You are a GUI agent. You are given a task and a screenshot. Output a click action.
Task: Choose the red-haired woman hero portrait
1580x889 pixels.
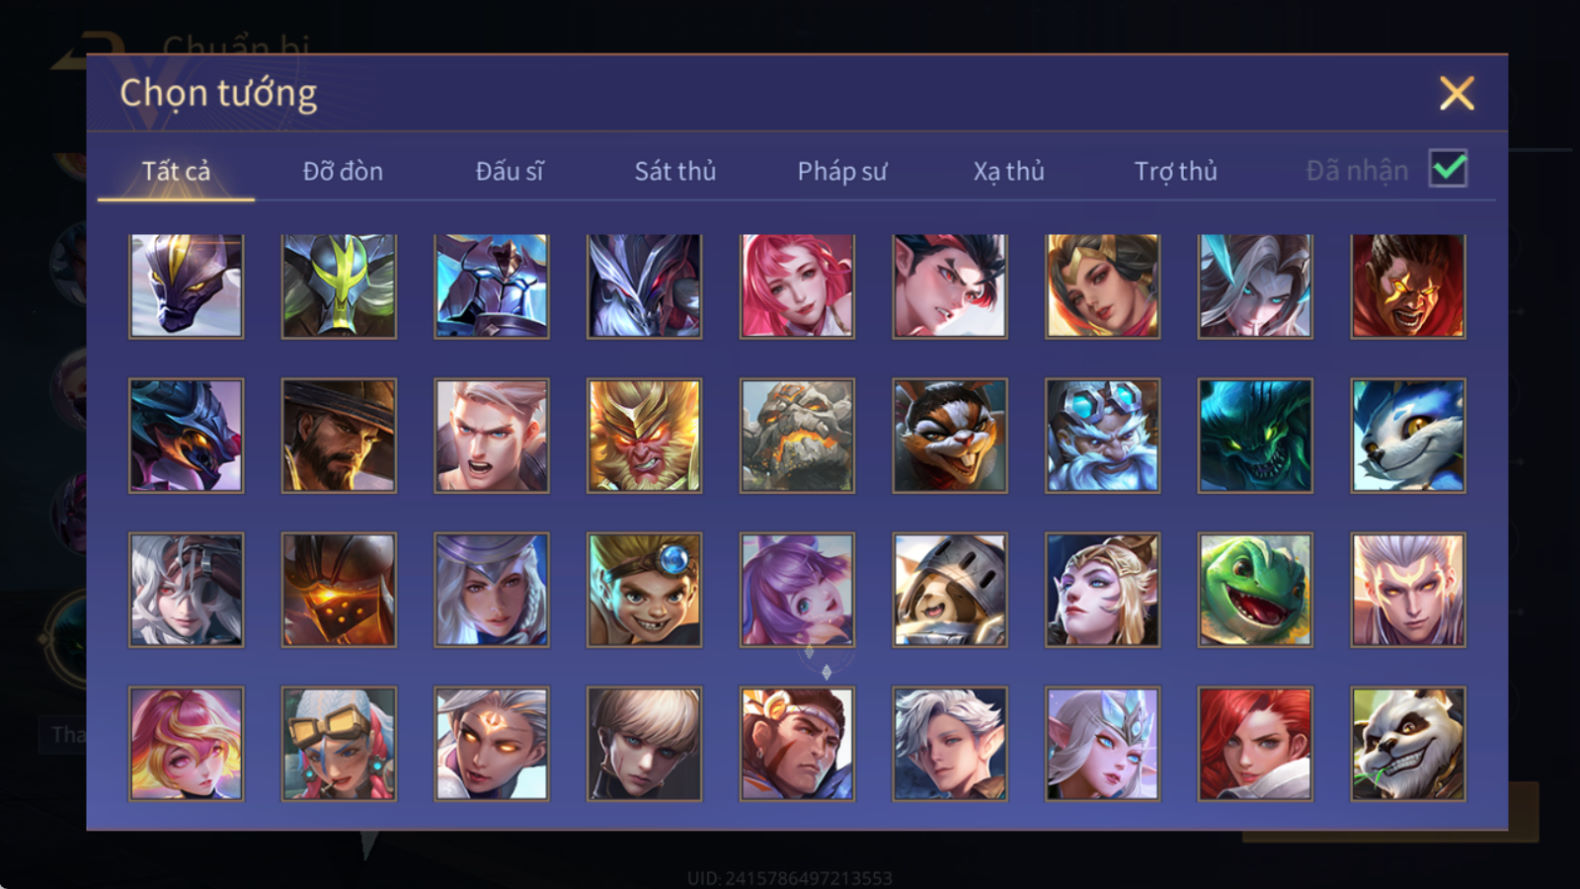click(x=1255, y=744)
